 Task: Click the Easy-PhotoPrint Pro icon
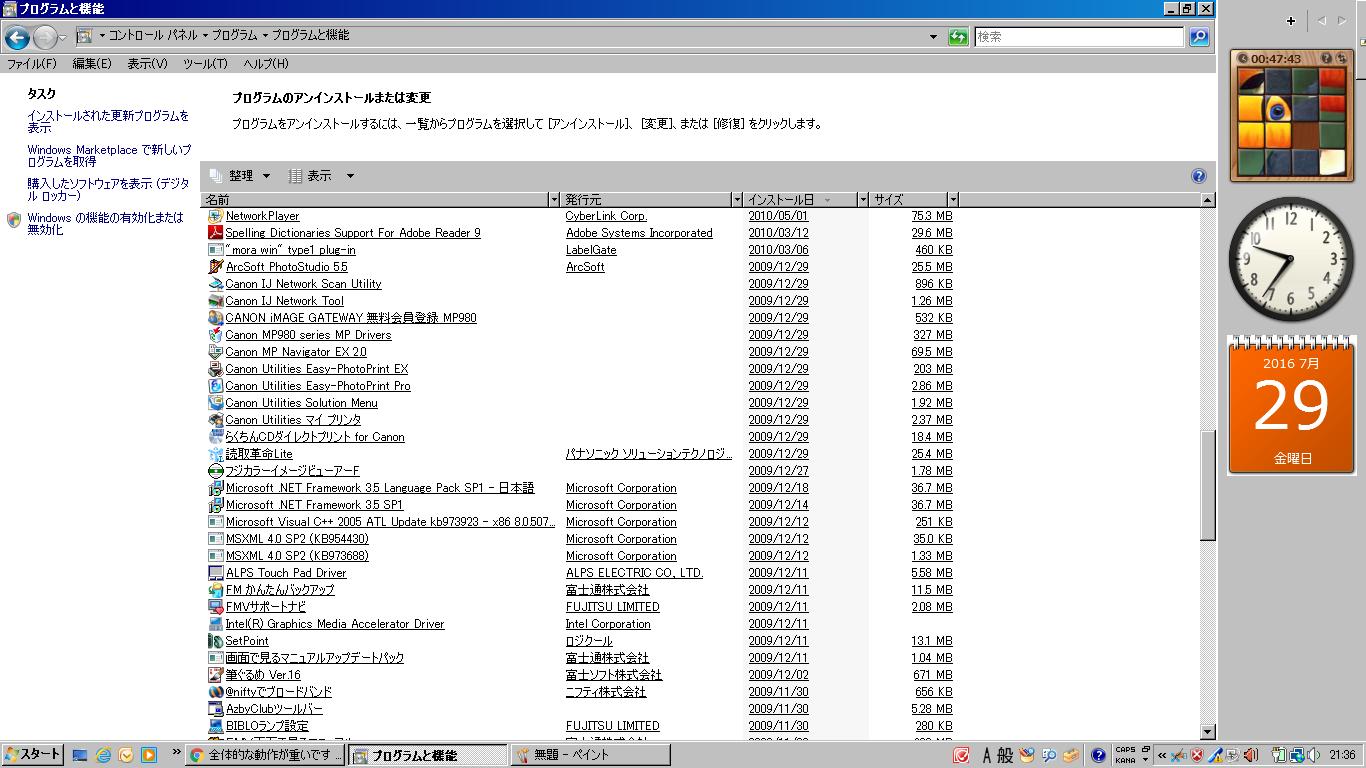(214, 386)
